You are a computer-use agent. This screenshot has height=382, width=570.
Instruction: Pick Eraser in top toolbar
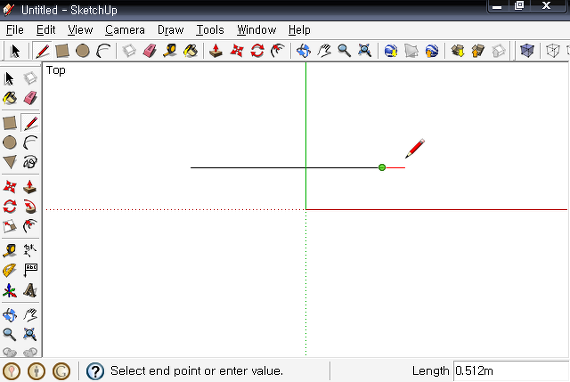pos(149,51)
